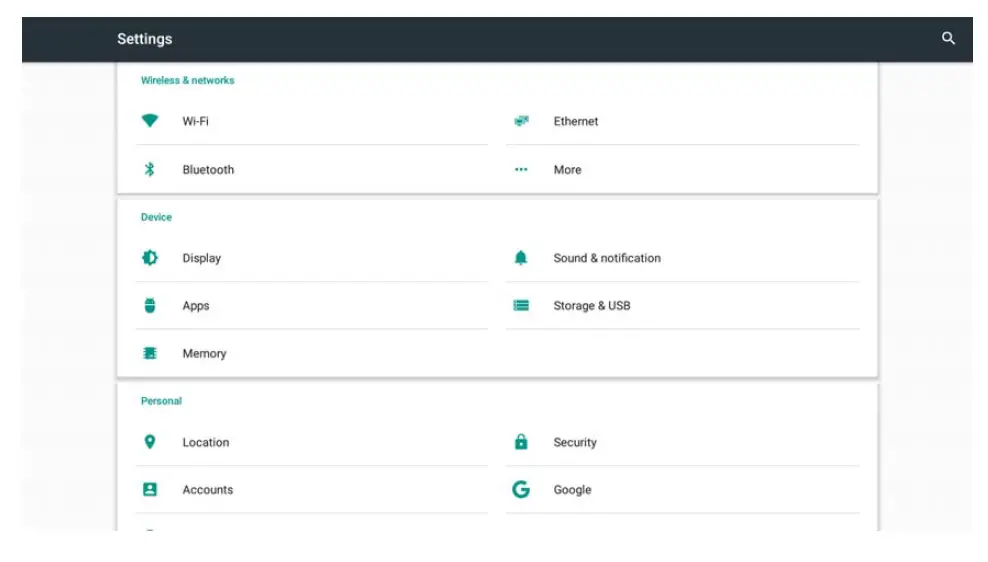Open Wi-Fi settings label
This screenshot has height=562, width=988.
click(x=195, y=121)
